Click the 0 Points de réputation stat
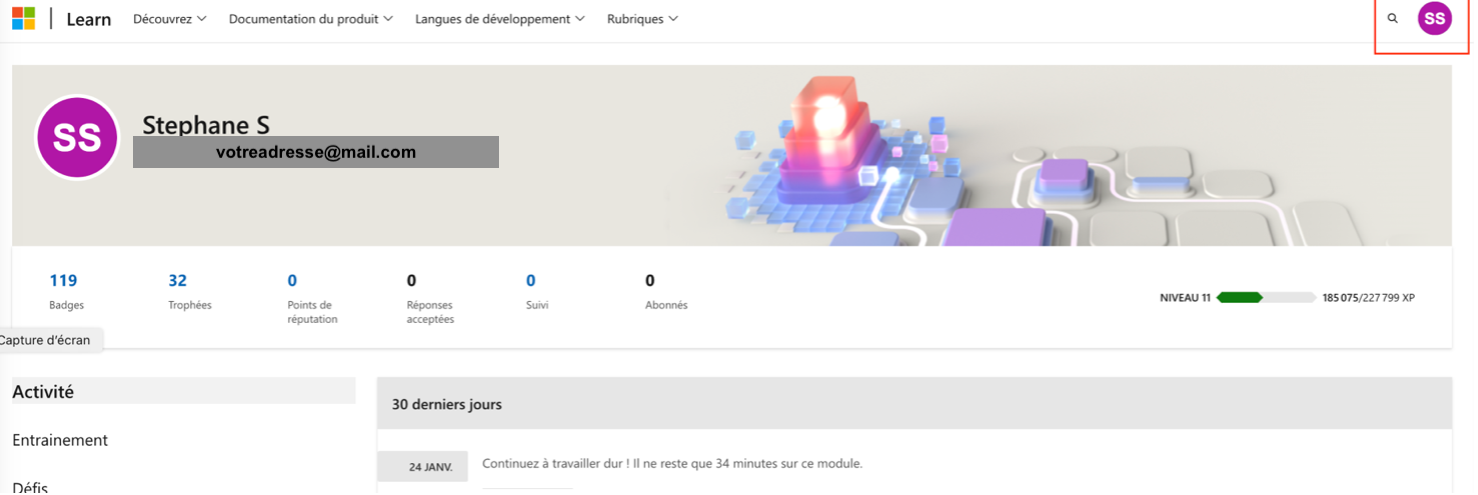1478x495 pixels. click(292, 281)
